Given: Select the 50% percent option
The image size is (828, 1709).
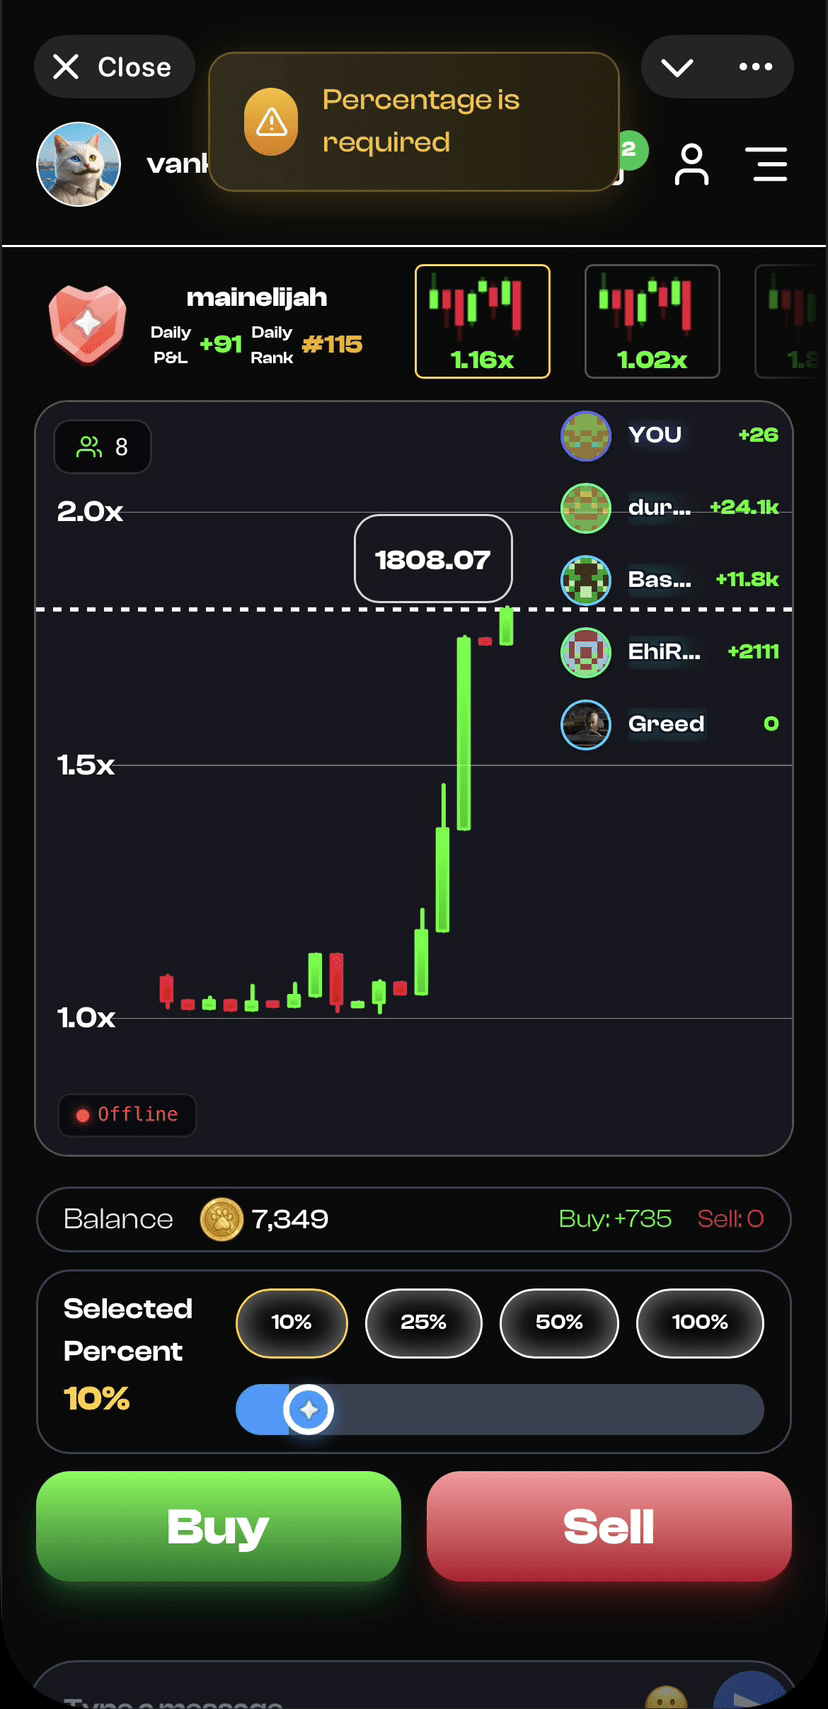Looking at the screenshot, I should pos(559,1322).
